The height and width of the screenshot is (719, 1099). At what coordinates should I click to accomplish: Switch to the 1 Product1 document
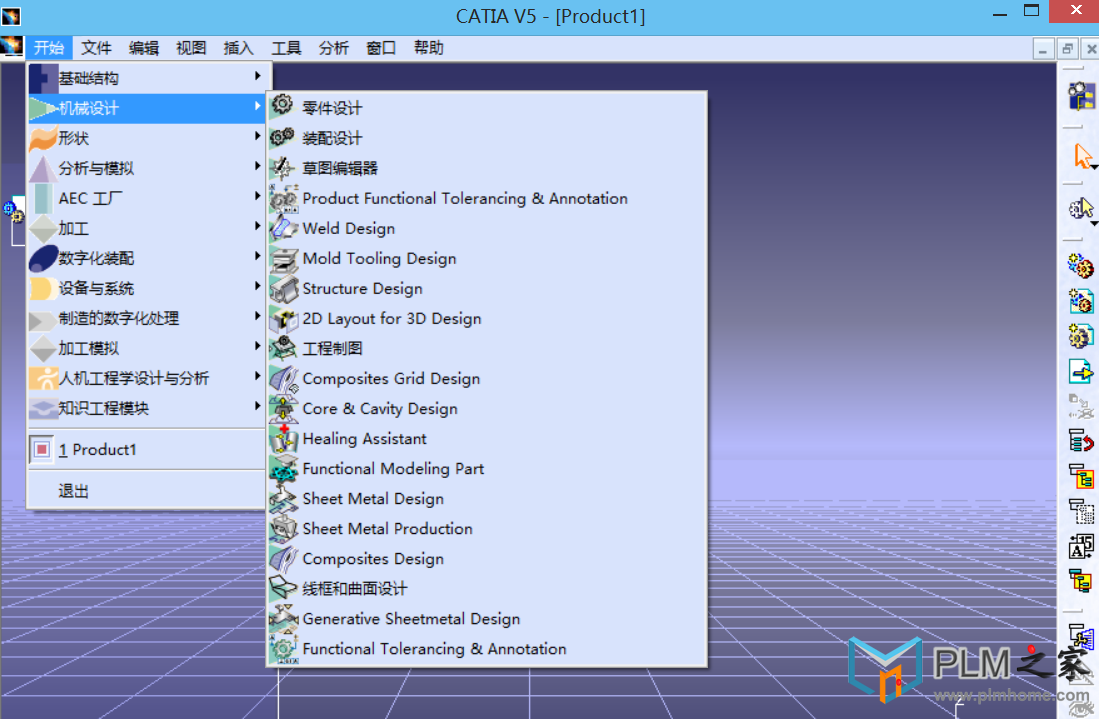click(146, 449)
